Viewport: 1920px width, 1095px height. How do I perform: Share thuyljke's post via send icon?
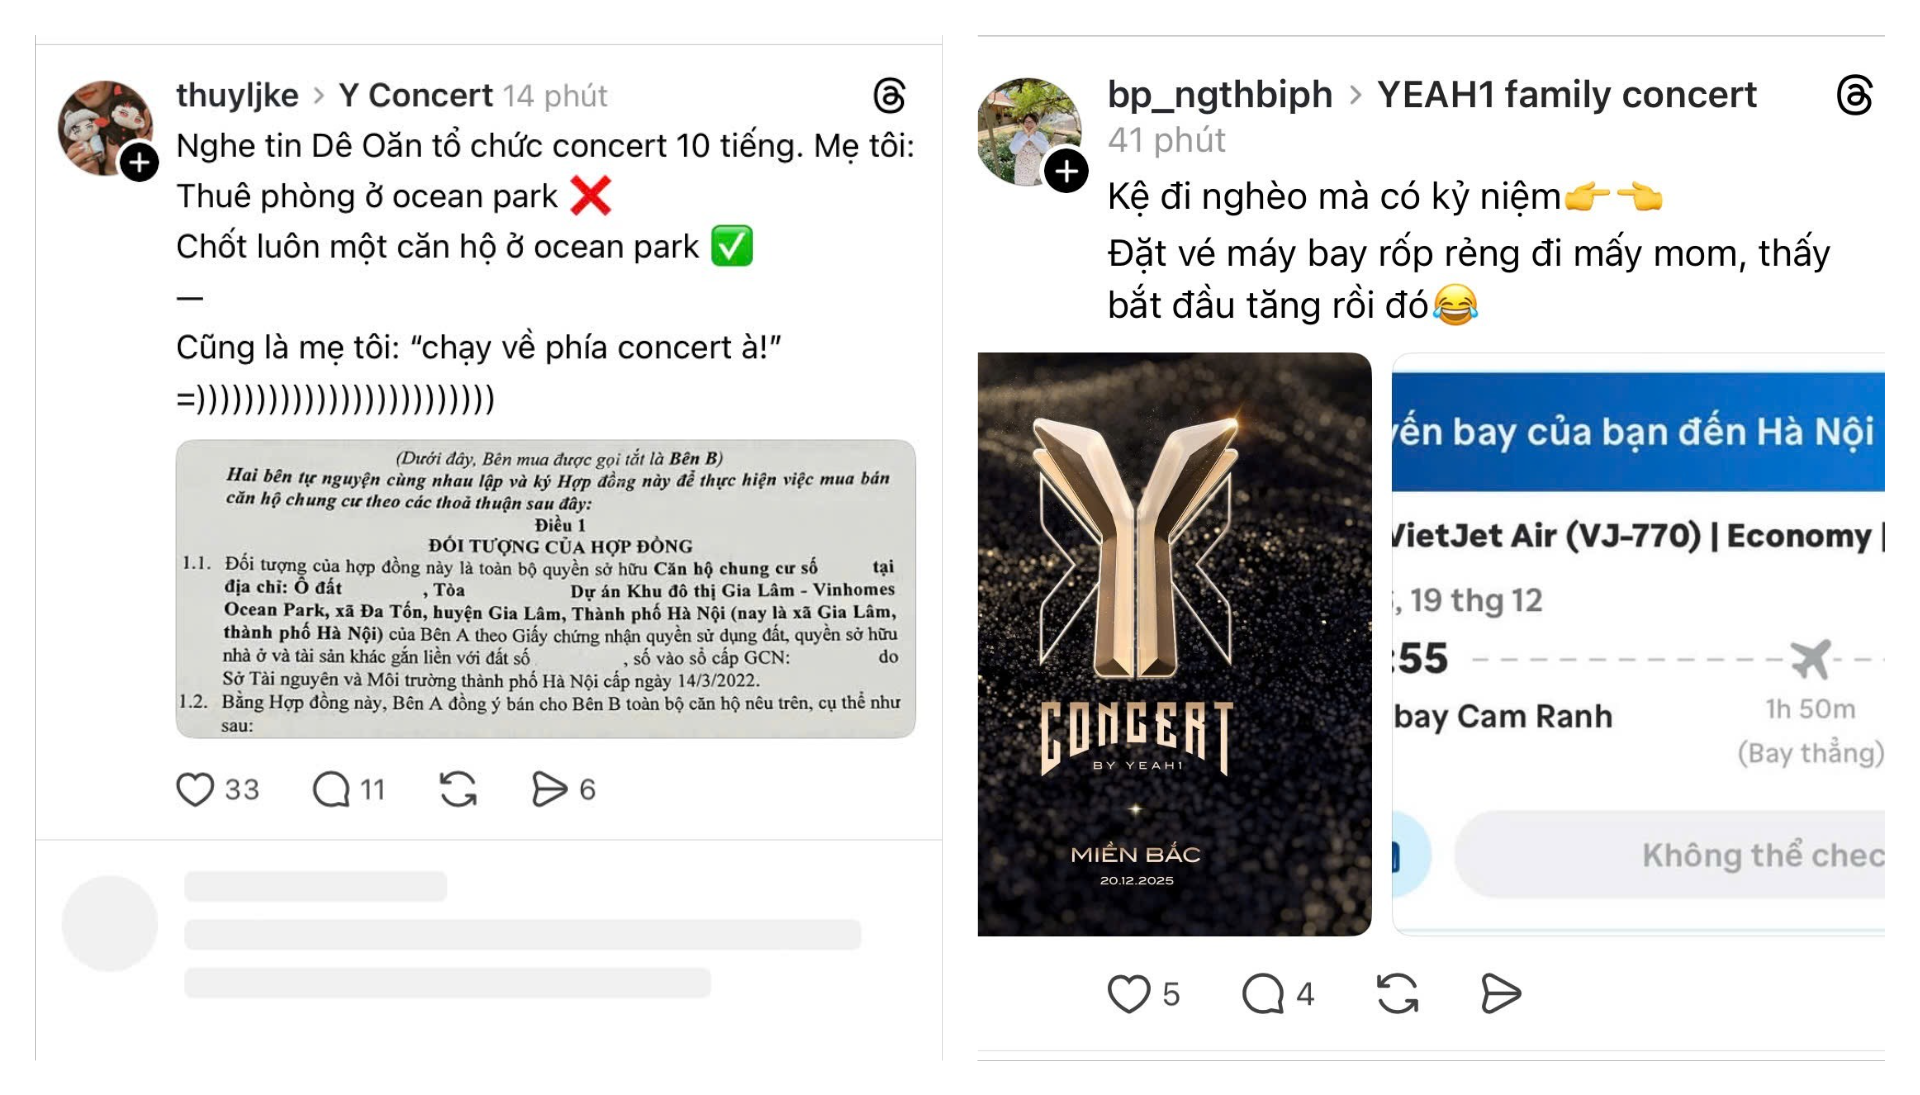coord(549,789)
